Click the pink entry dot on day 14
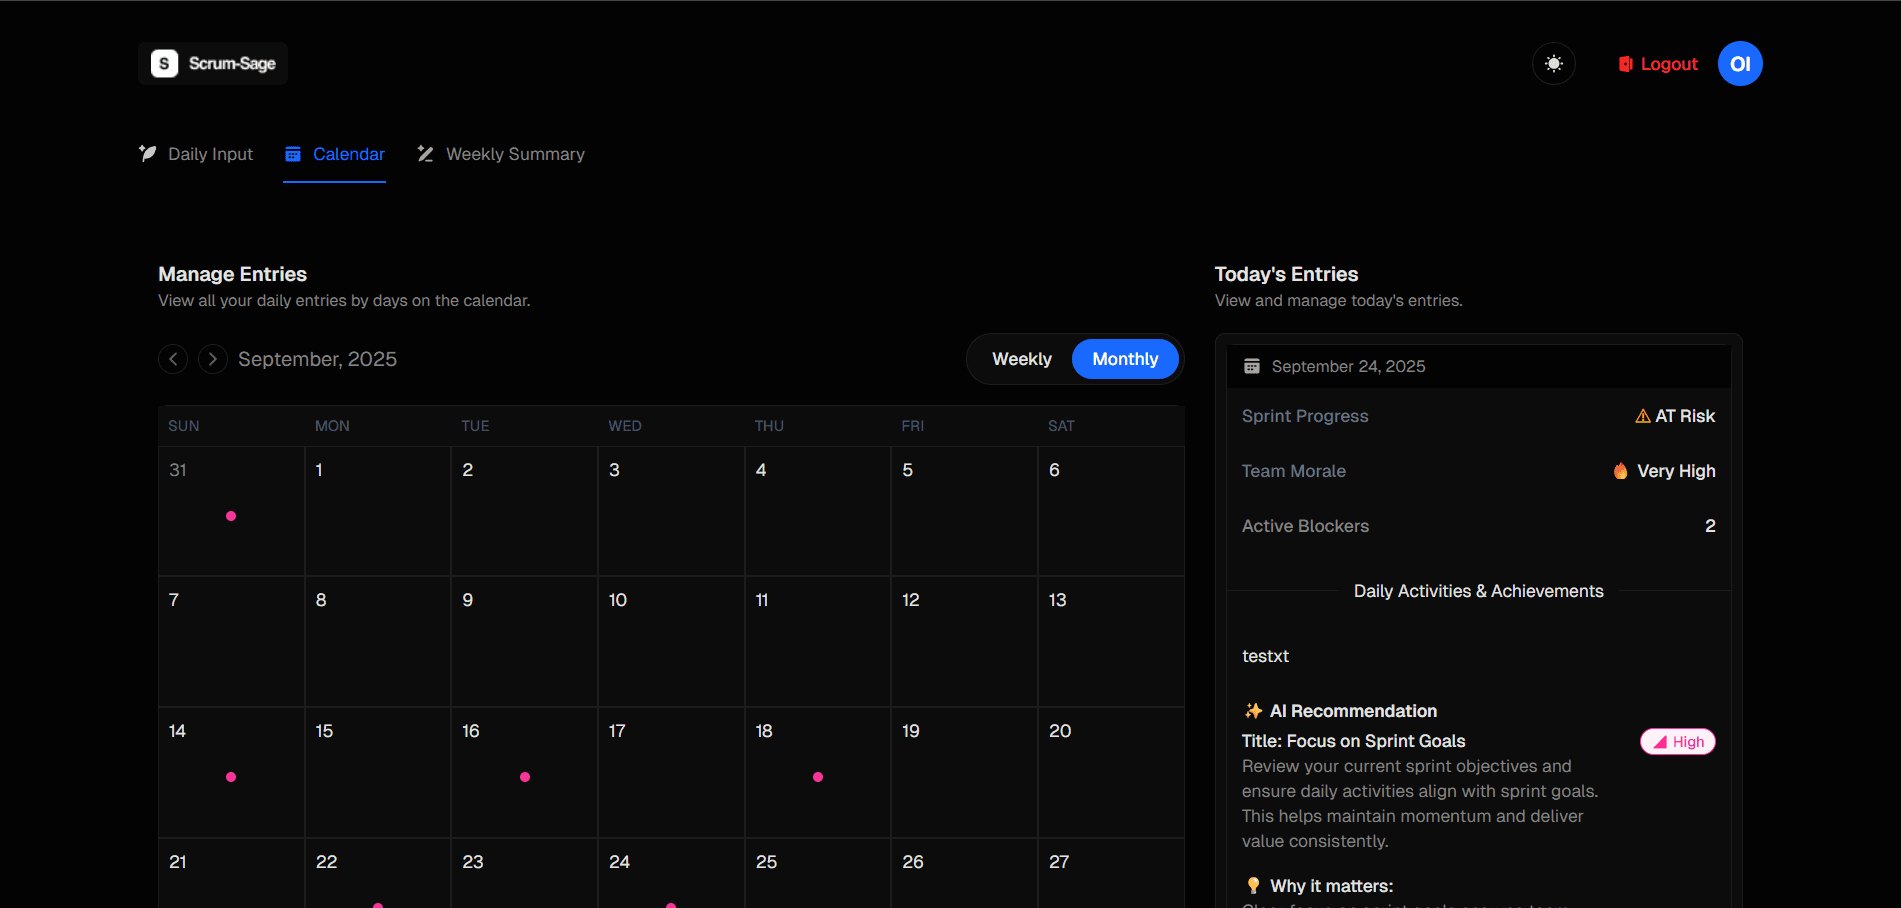Screen dimensions: 1901x908 231,777
